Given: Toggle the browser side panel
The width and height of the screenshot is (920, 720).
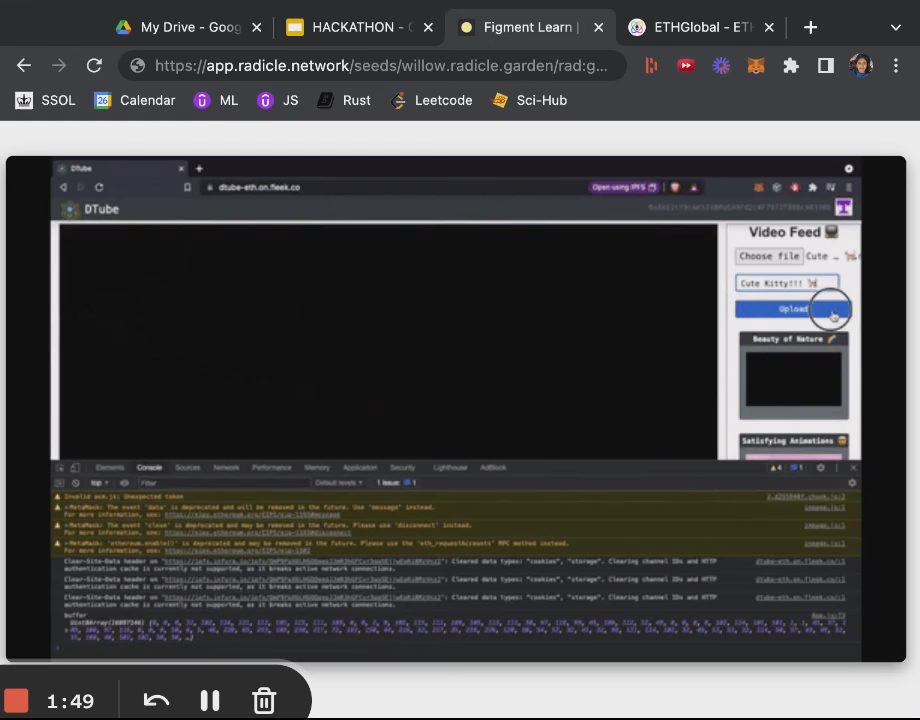Looking at the screenshot, I should point(826,66).
